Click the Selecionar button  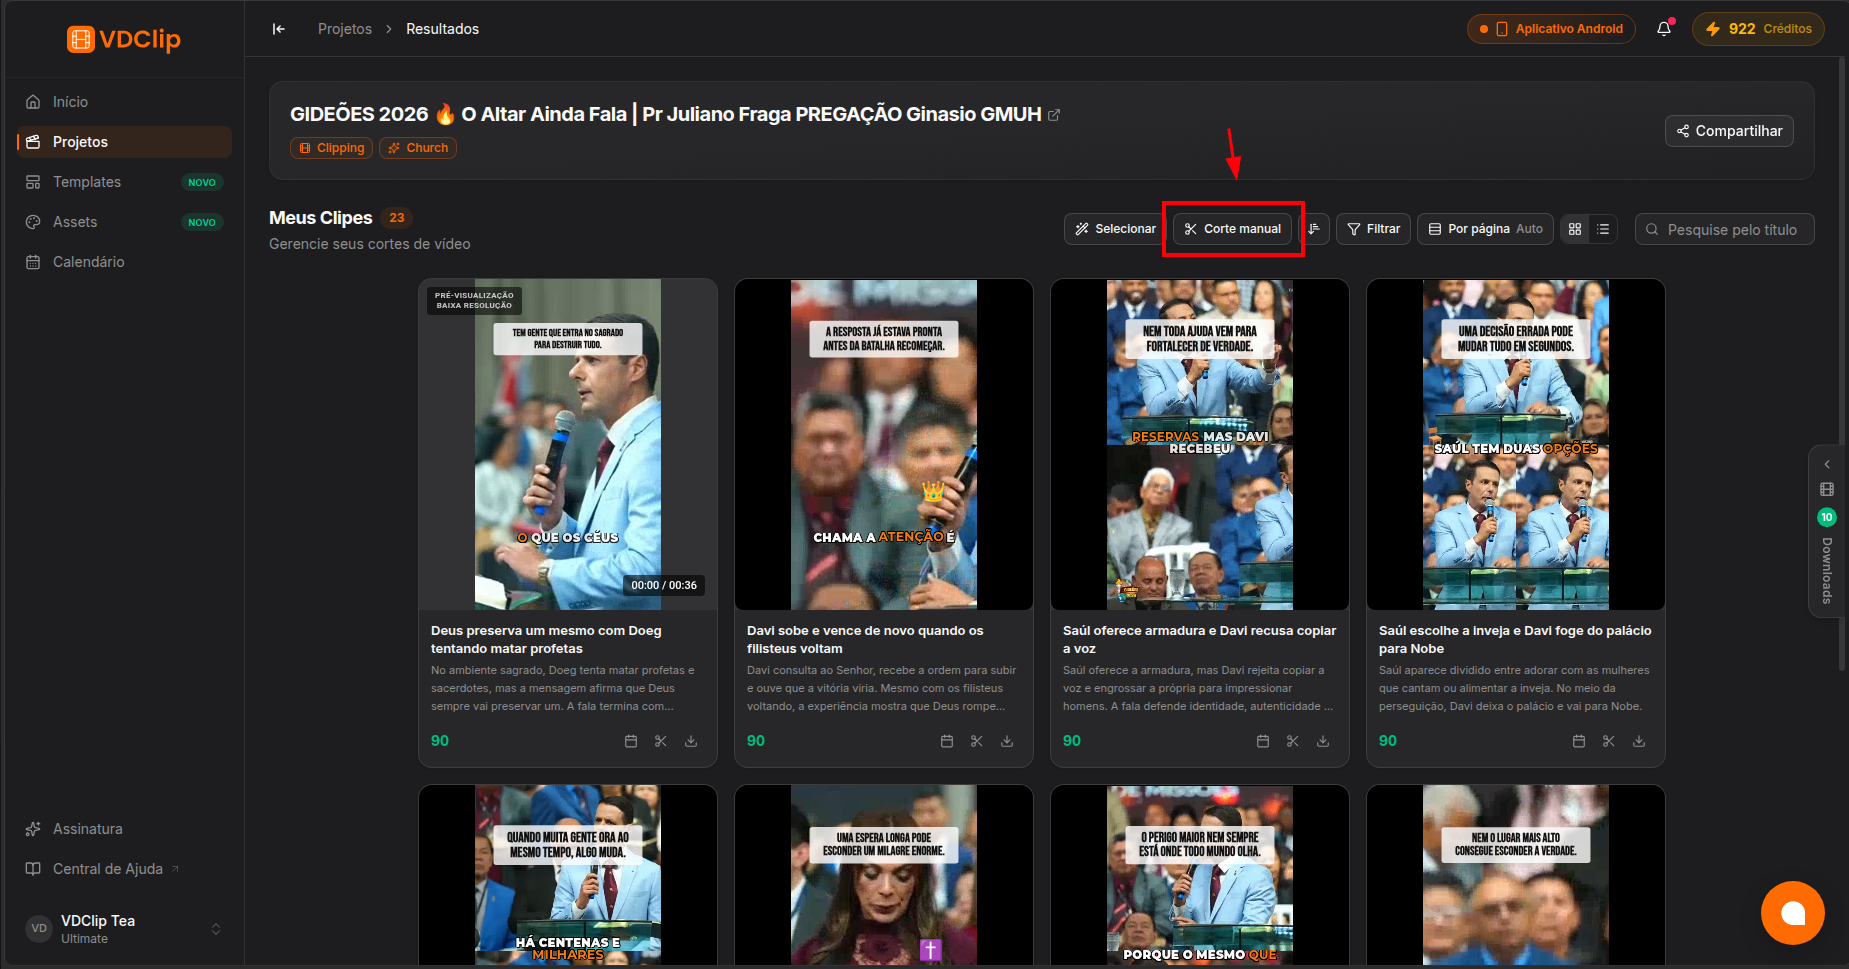[1115, 229]
